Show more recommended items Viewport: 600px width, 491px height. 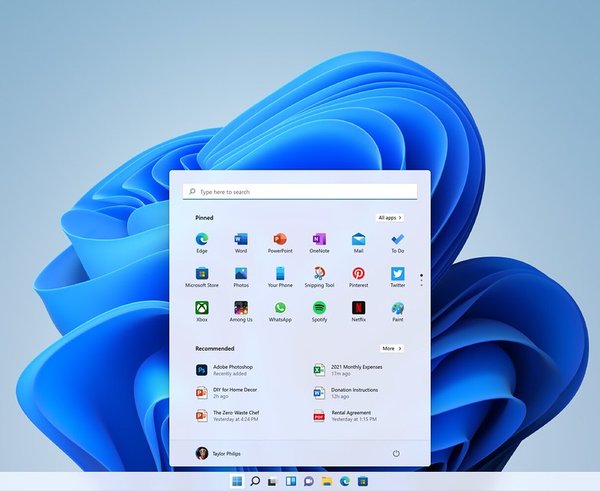[391, 348]
